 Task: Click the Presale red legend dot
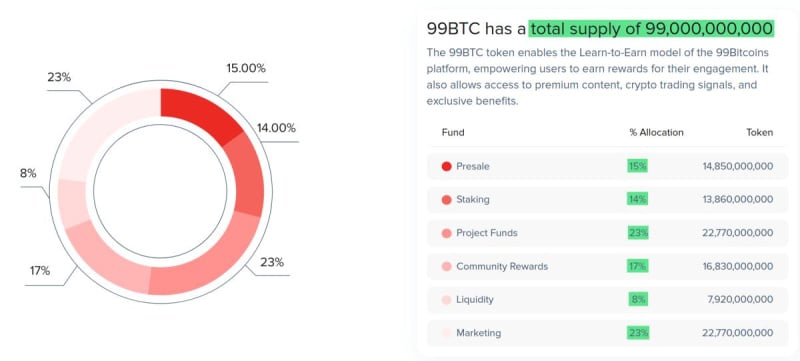coord(446,166)
